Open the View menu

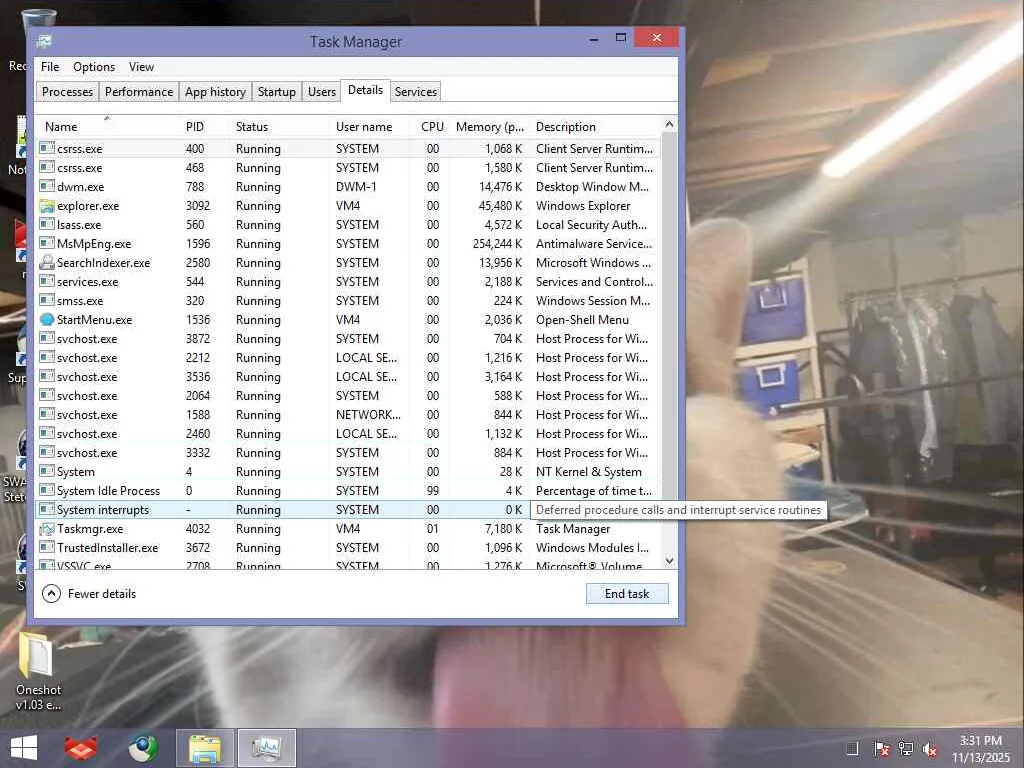point(141,67)
